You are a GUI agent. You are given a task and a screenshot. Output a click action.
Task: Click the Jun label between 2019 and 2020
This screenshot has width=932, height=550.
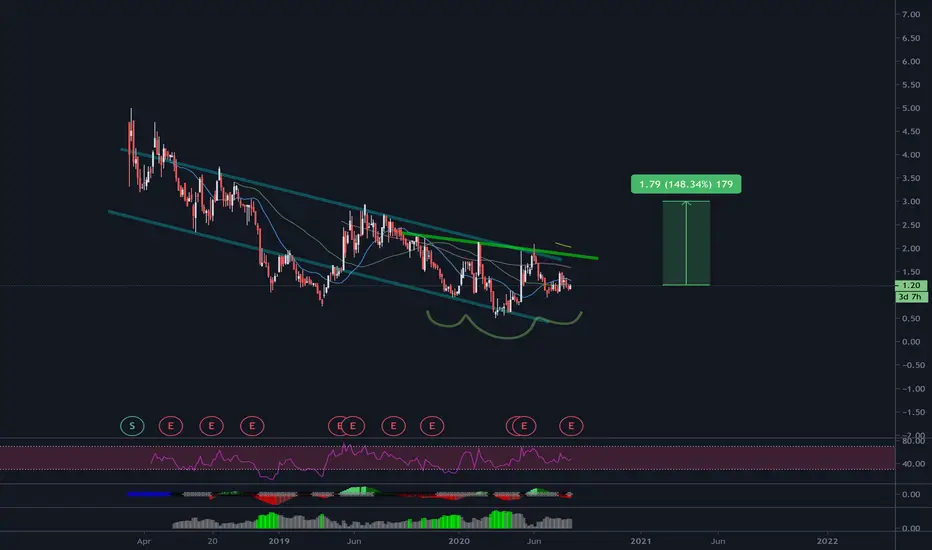click(354, 541)
